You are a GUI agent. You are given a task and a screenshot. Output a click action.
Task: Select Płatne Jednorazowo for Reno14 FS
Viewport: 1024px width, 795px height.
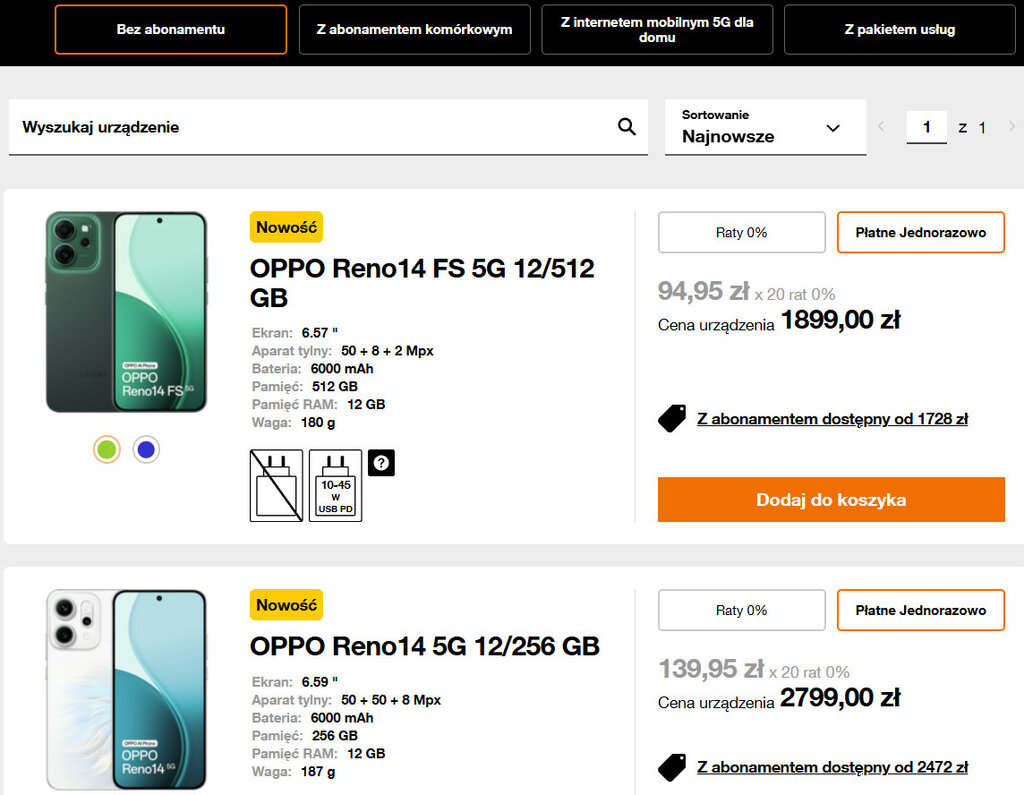[920, 232]
